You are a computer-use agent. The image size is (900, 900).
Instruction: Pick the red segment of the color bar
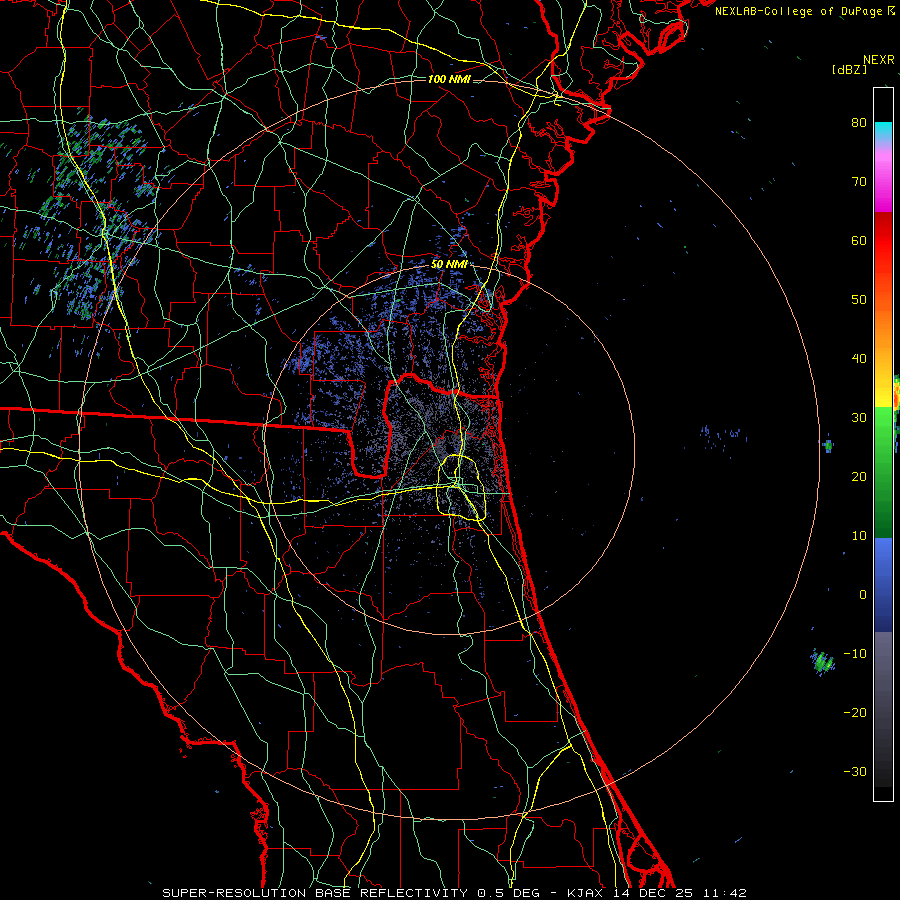click(x=883, y=241)
